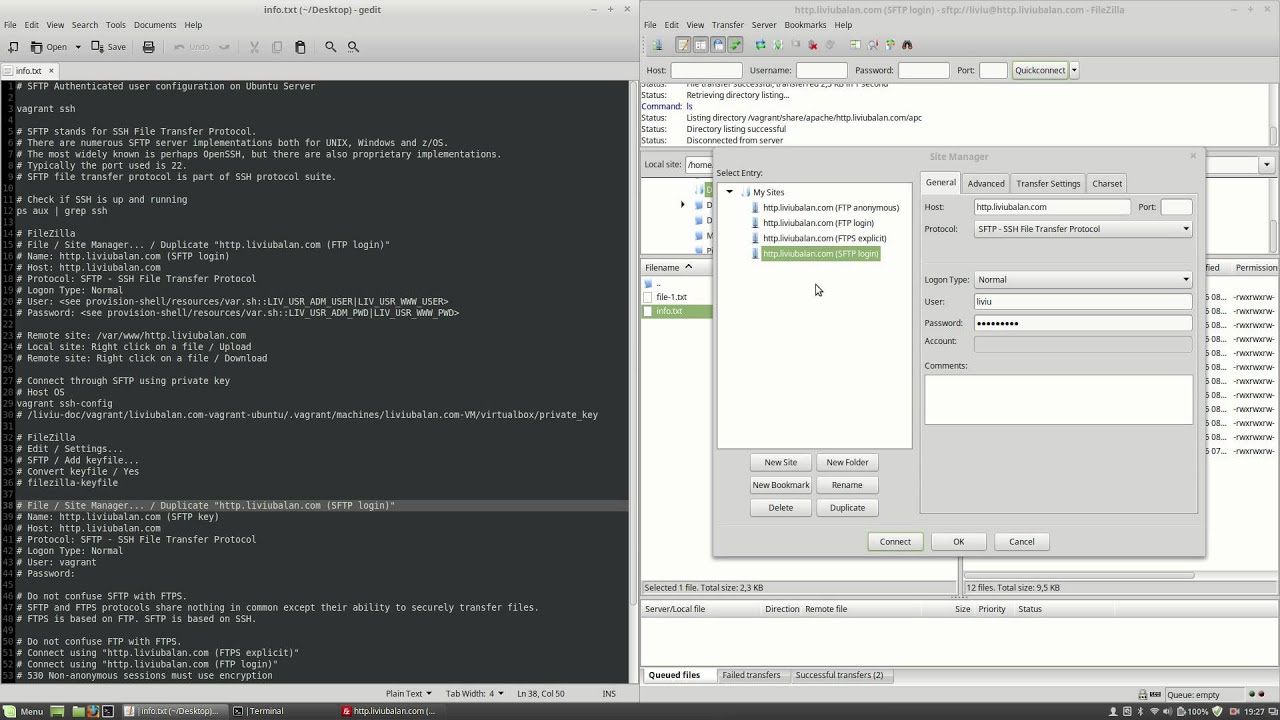This screenshot has height=720, width=1280.
Task: Click the New Site button
Action: click(781, 462)
